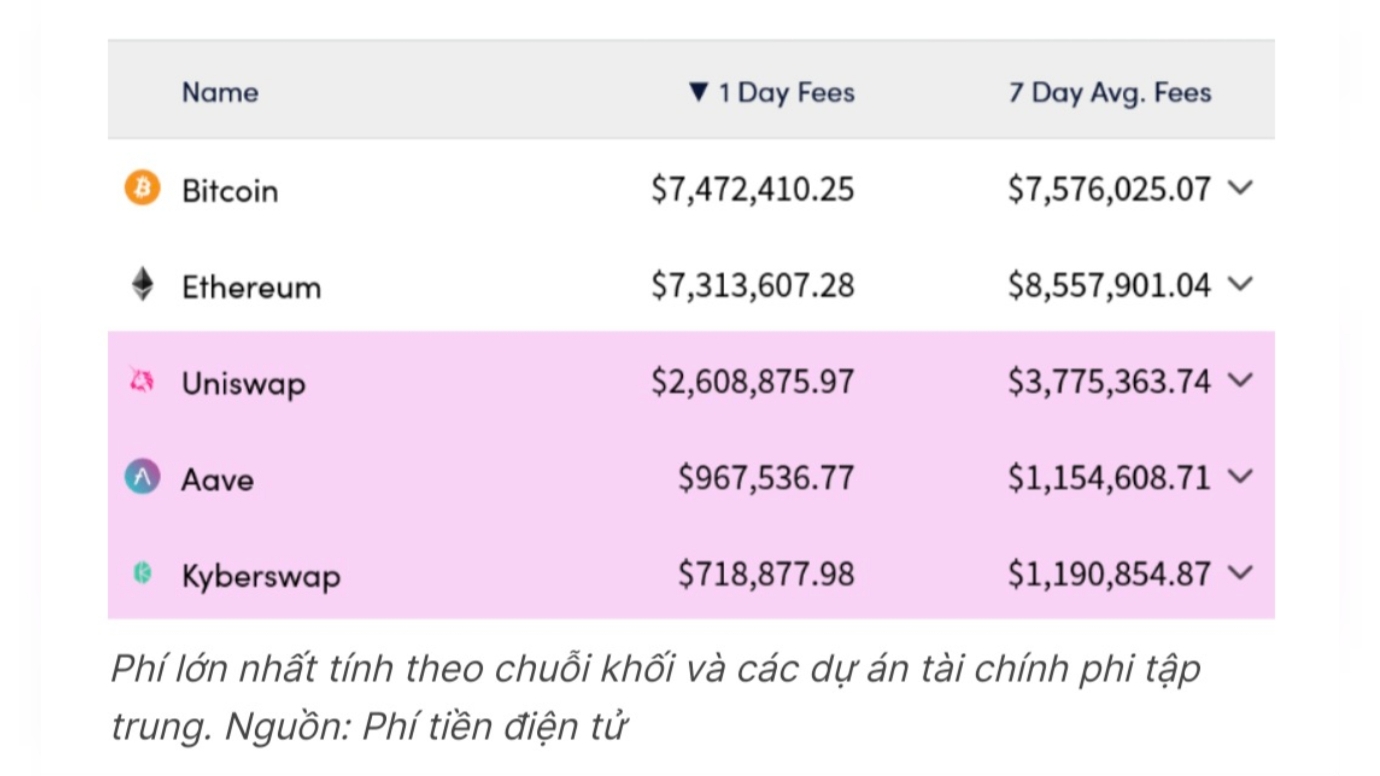
Task: Click the Uniswap unicorn icon
Action: coord(142,381)
